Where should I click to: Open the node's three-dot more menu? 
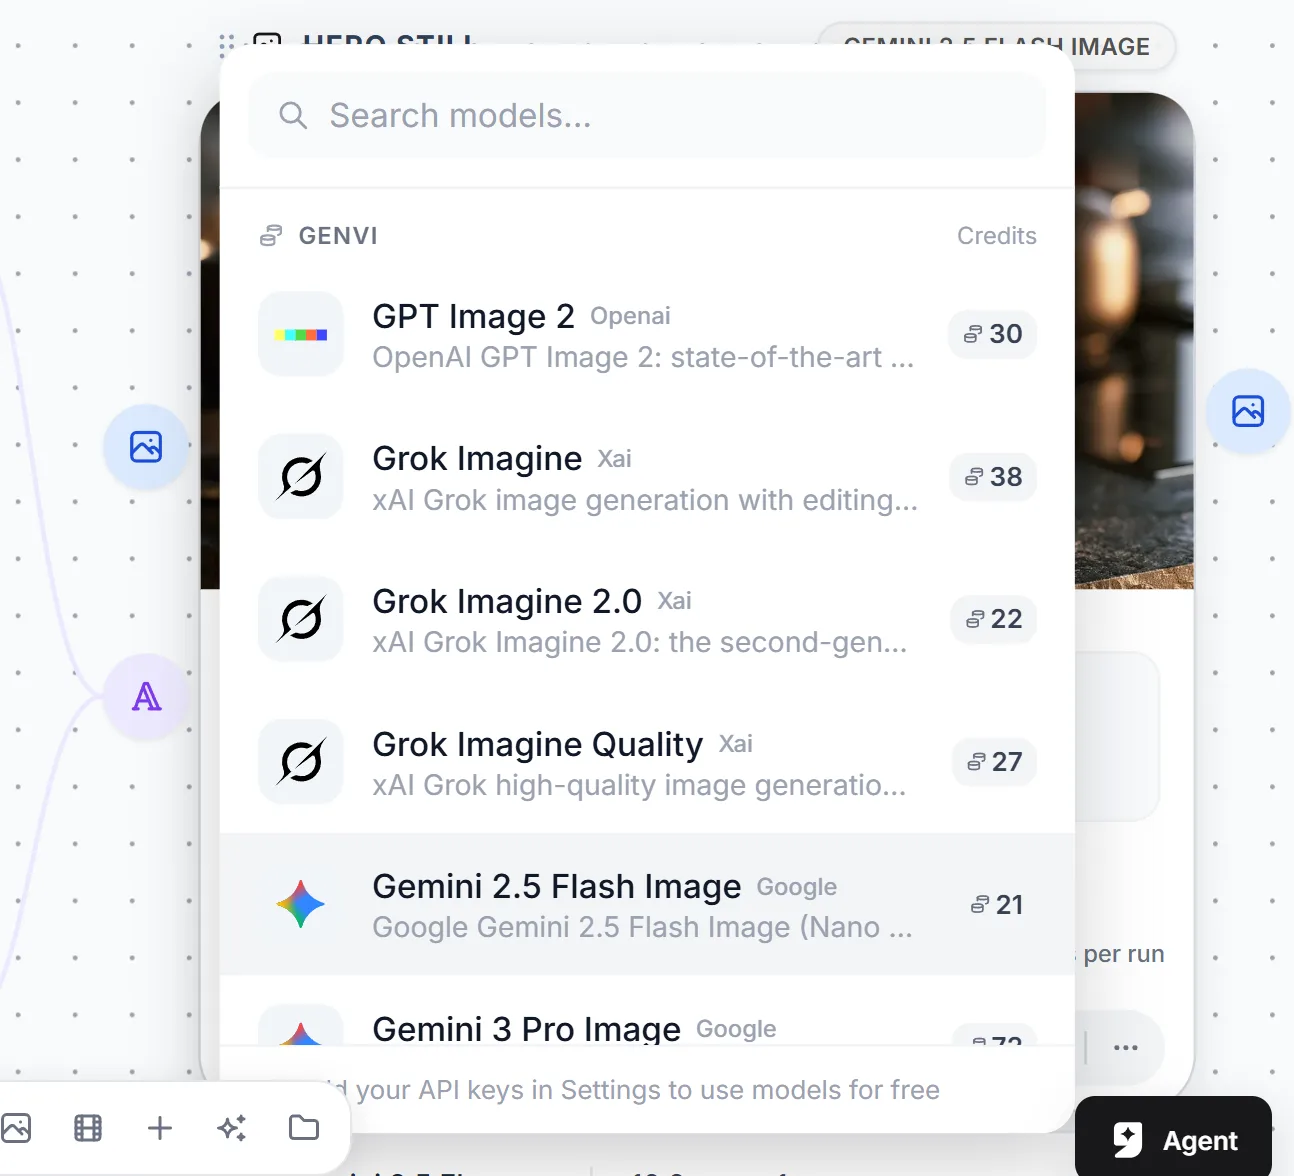click(1126, 1047)
